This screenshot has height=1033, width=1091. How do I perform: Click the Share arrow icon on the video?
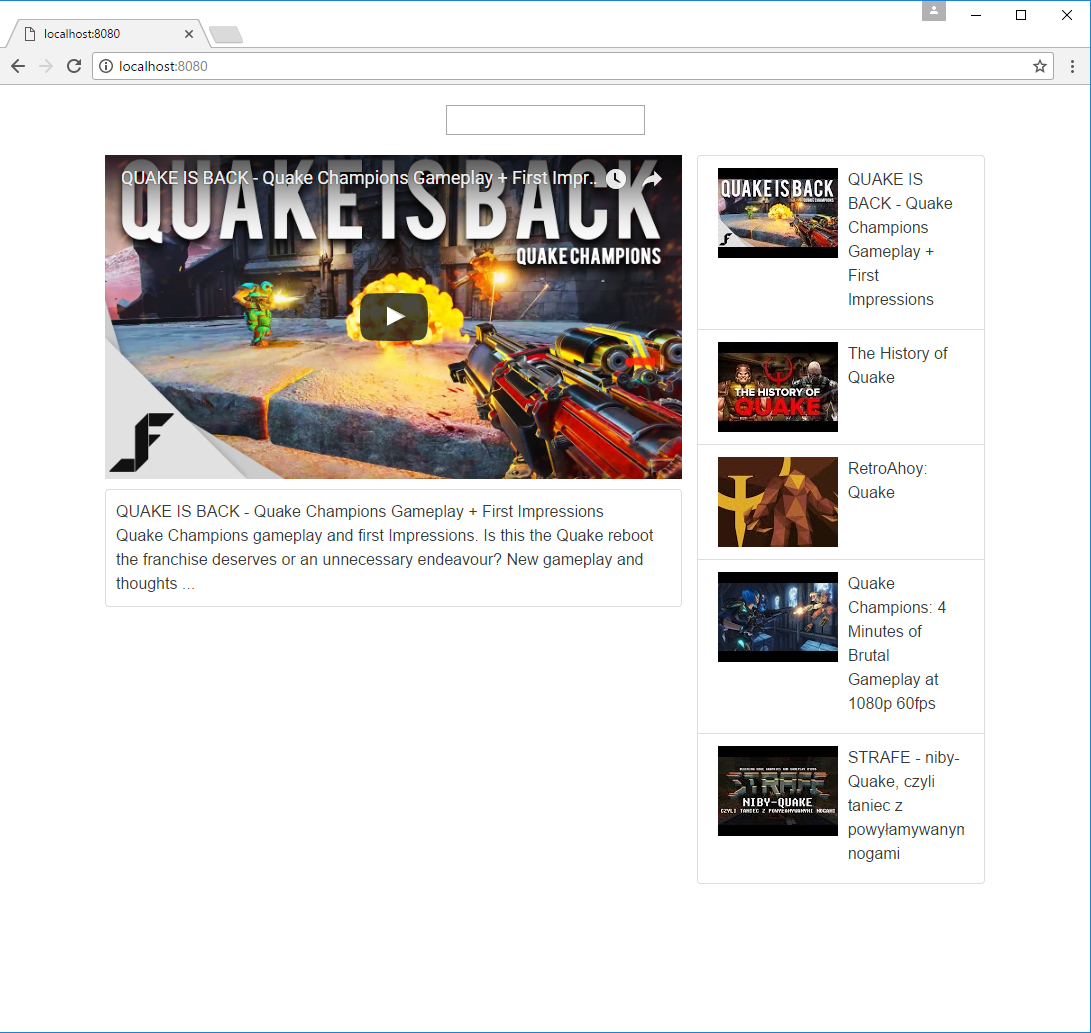655,179
